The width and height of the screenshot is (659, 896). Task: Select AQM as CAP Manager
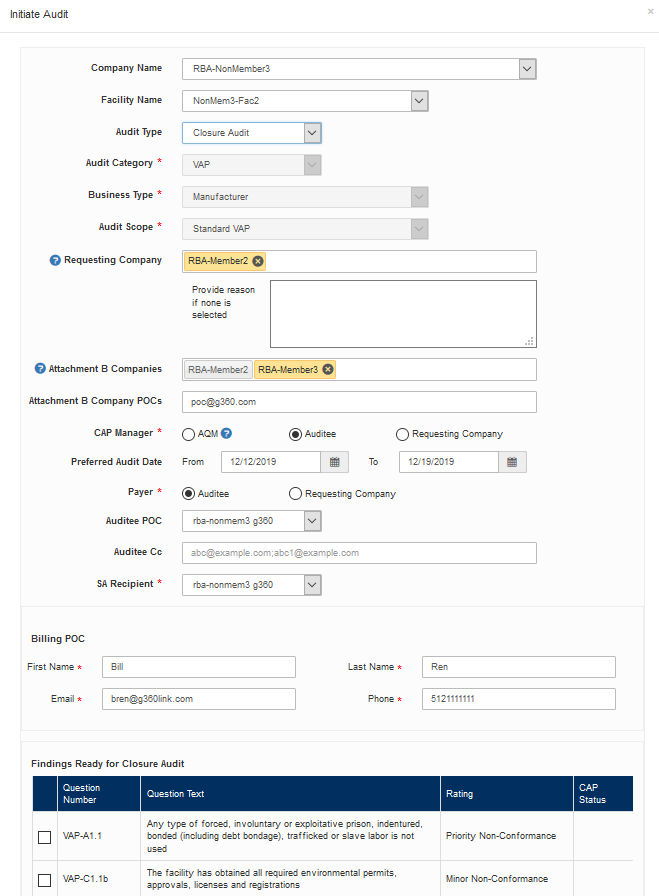tap(189, 434)
